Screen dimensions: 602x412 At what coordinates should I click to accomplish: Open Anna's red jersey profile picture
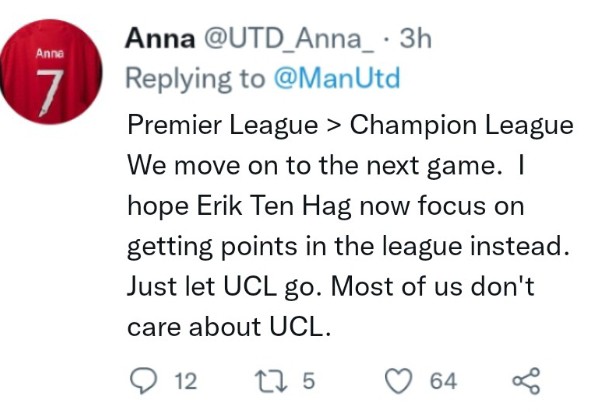pyautogui.click(x=51, y=71)
